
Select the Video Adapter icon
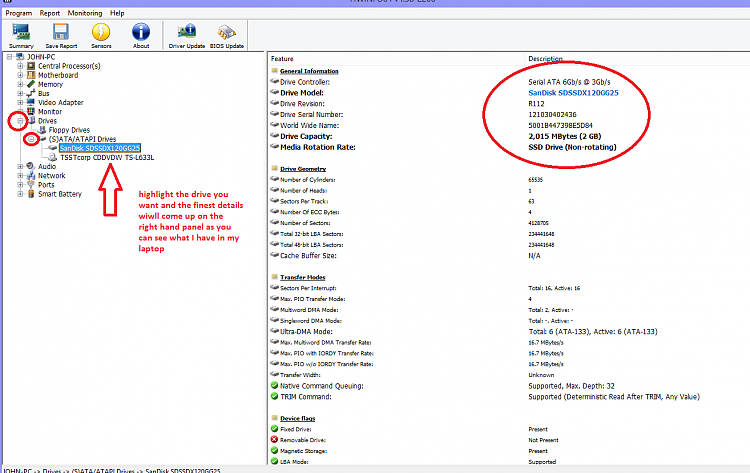point(31,102)
